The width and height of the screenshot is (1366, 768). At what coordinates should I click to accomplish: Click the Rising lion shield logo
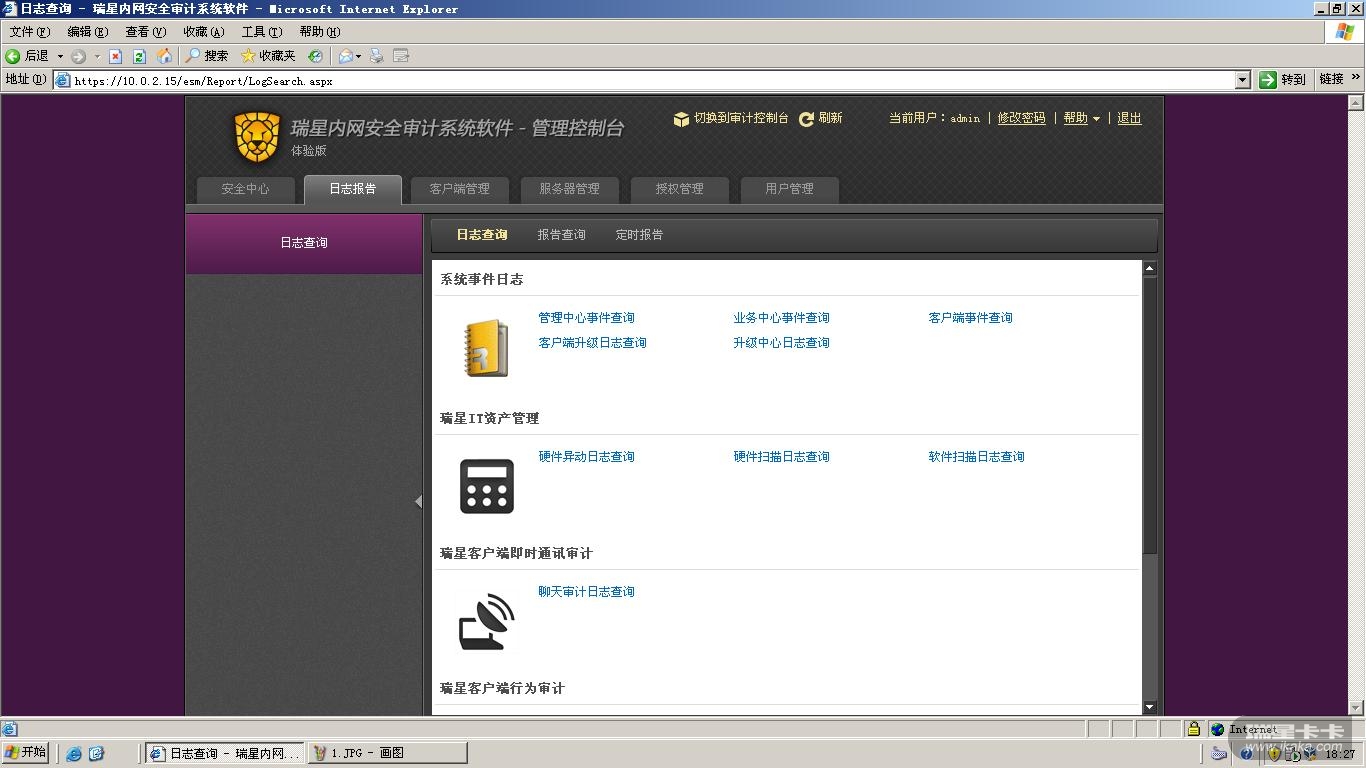click(256, 136)
